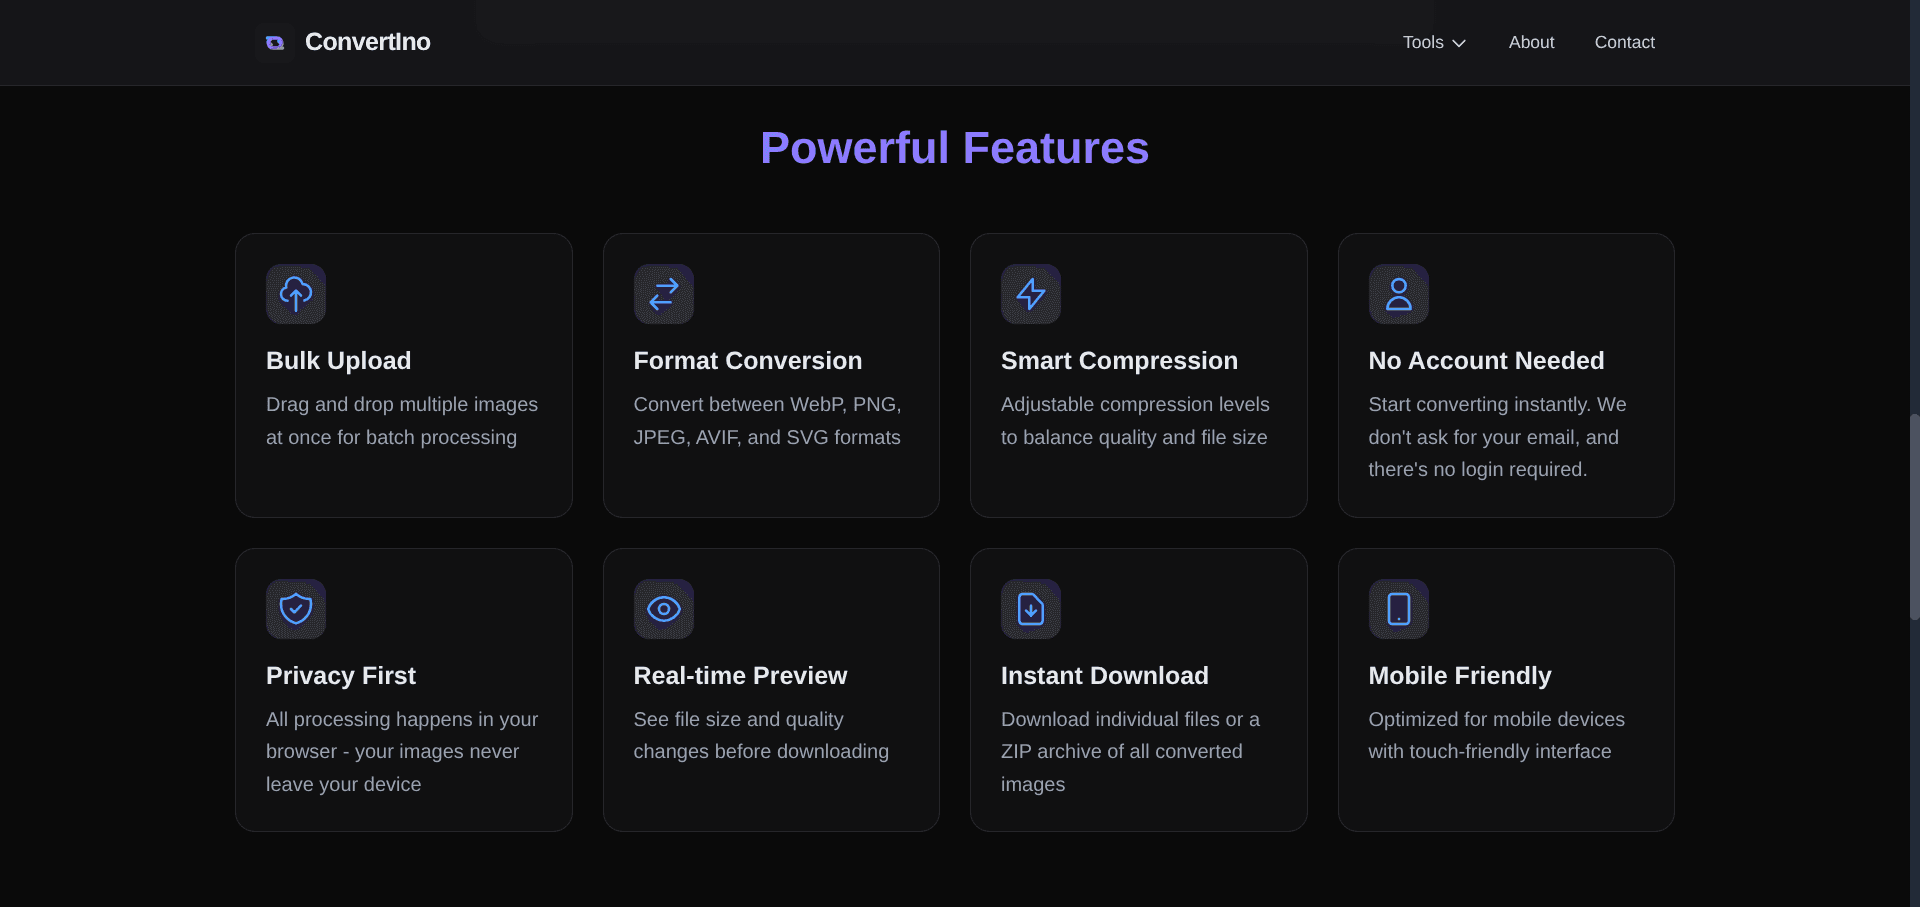This screenshot has width=1920, height=907.
Task: Select the Bulk Upload cloud icon
Action: click(x=295, y=293)
